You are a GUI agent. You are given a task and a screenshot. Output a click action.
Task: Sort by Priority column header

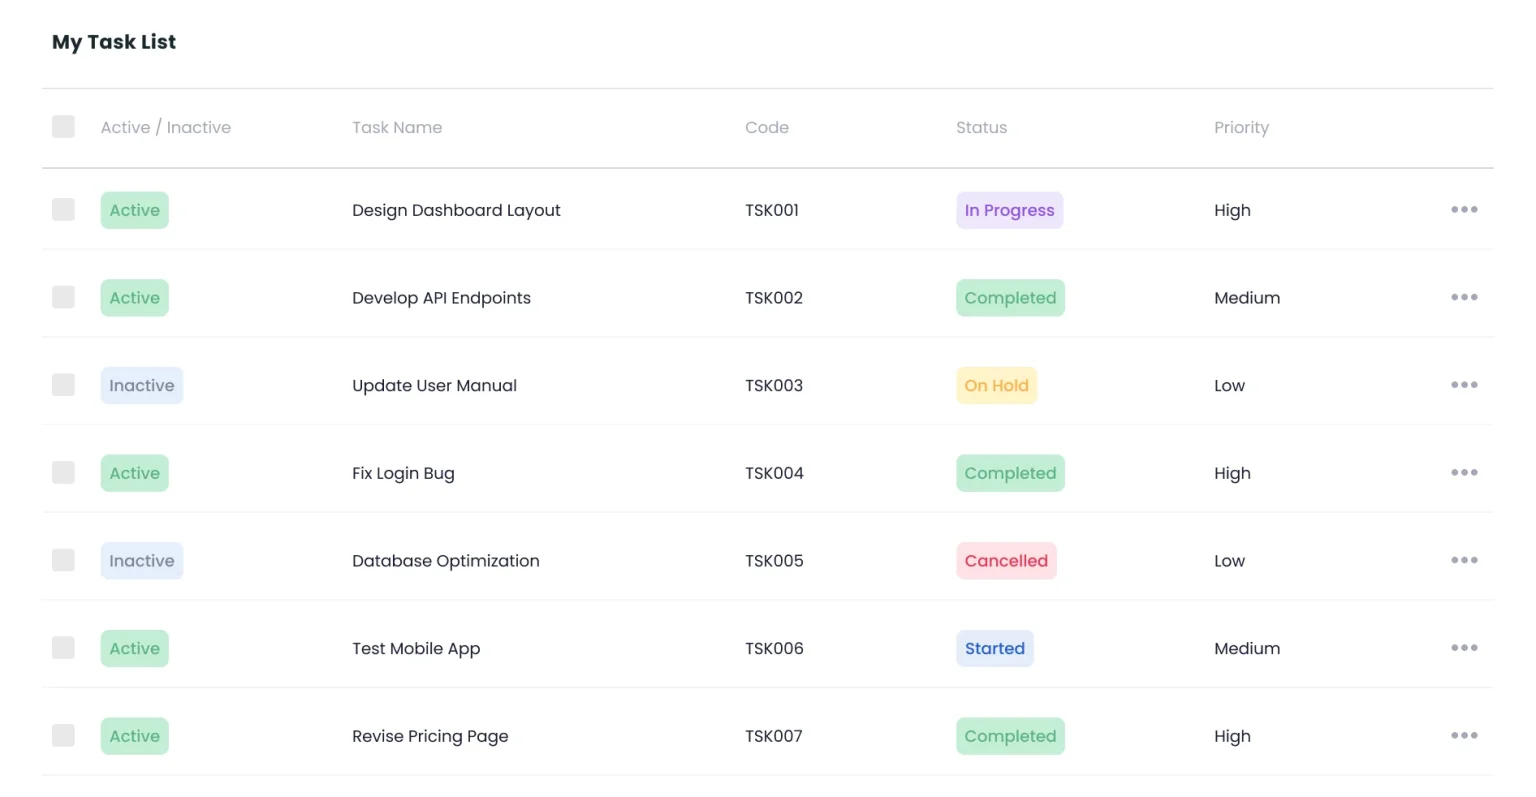(1241, 127)
